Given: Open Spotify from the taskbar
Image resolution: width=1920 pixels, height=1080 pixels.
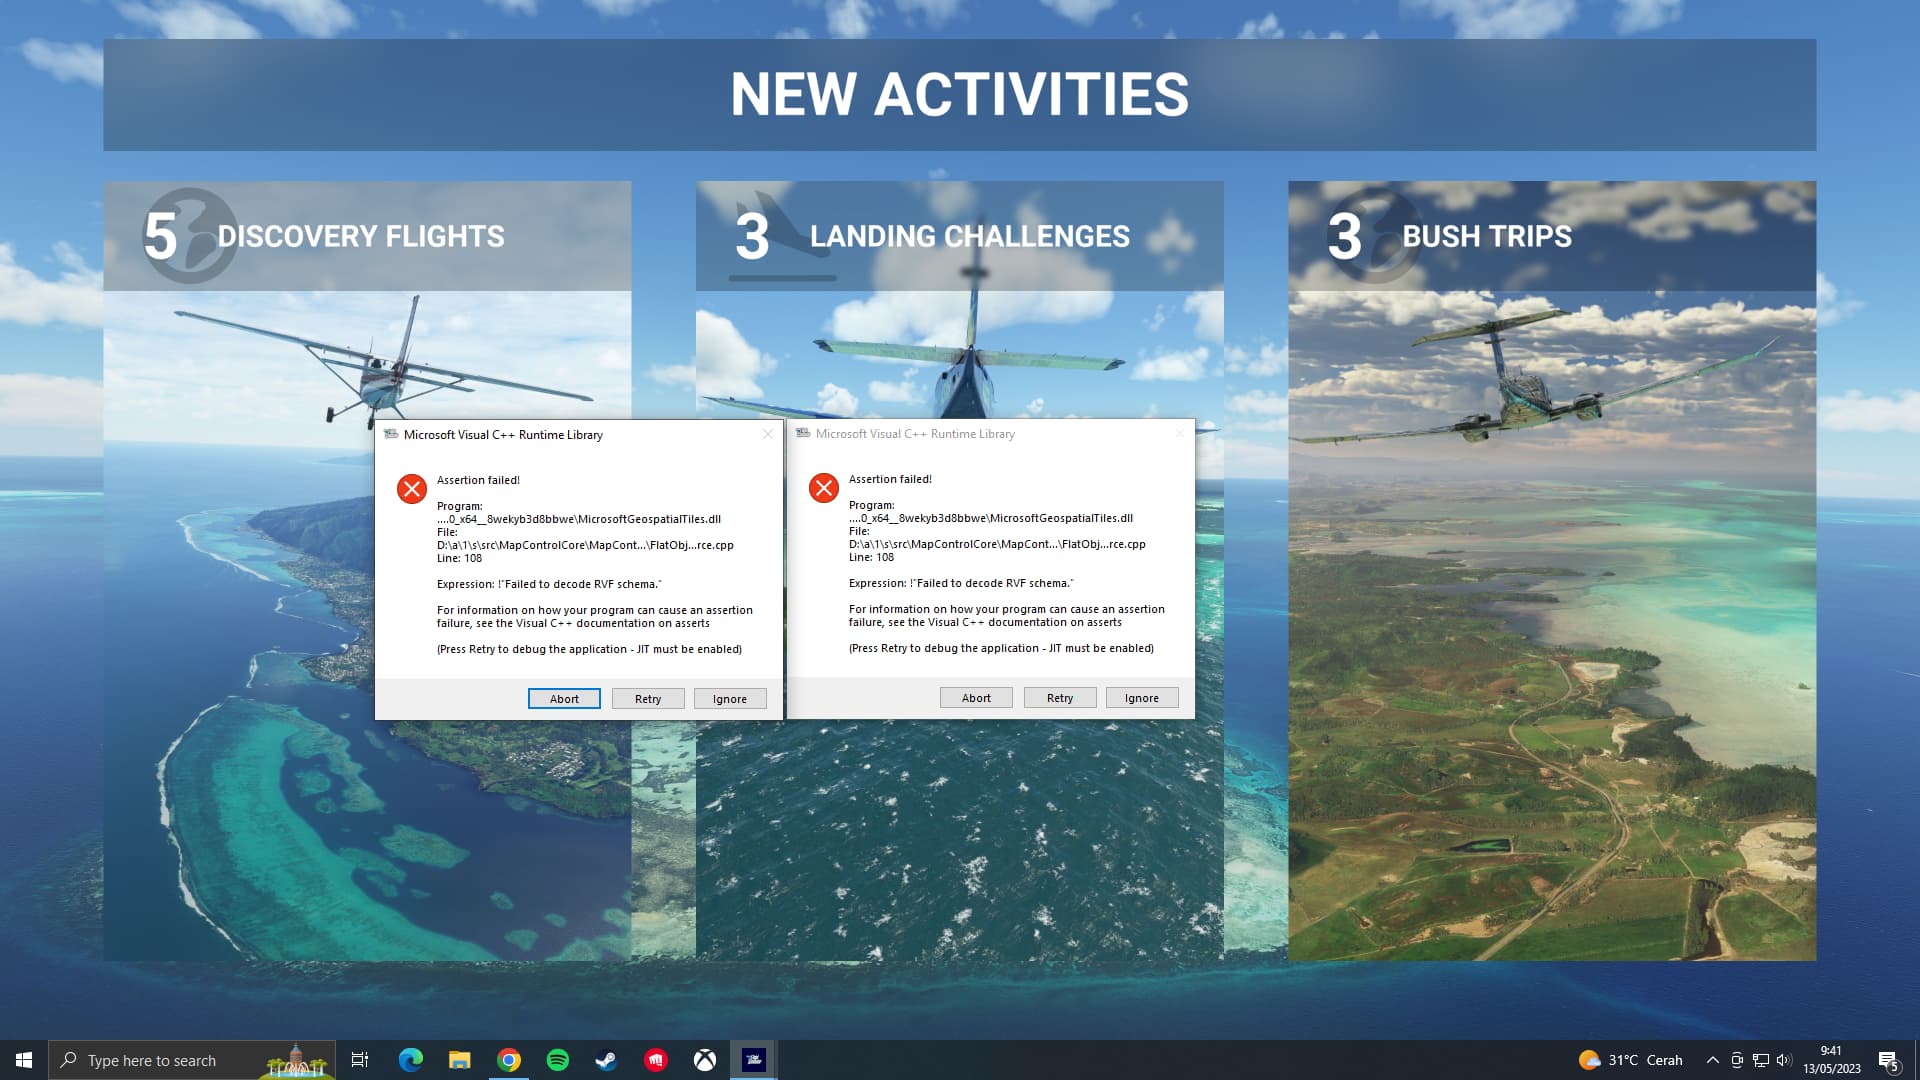Looking at the screenshot, I should [558, 1060].
